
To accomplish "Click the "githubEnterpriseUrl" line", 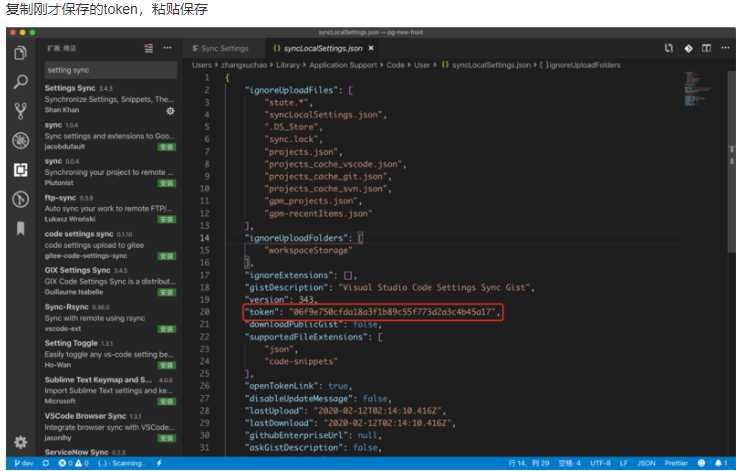I will 313,435.
